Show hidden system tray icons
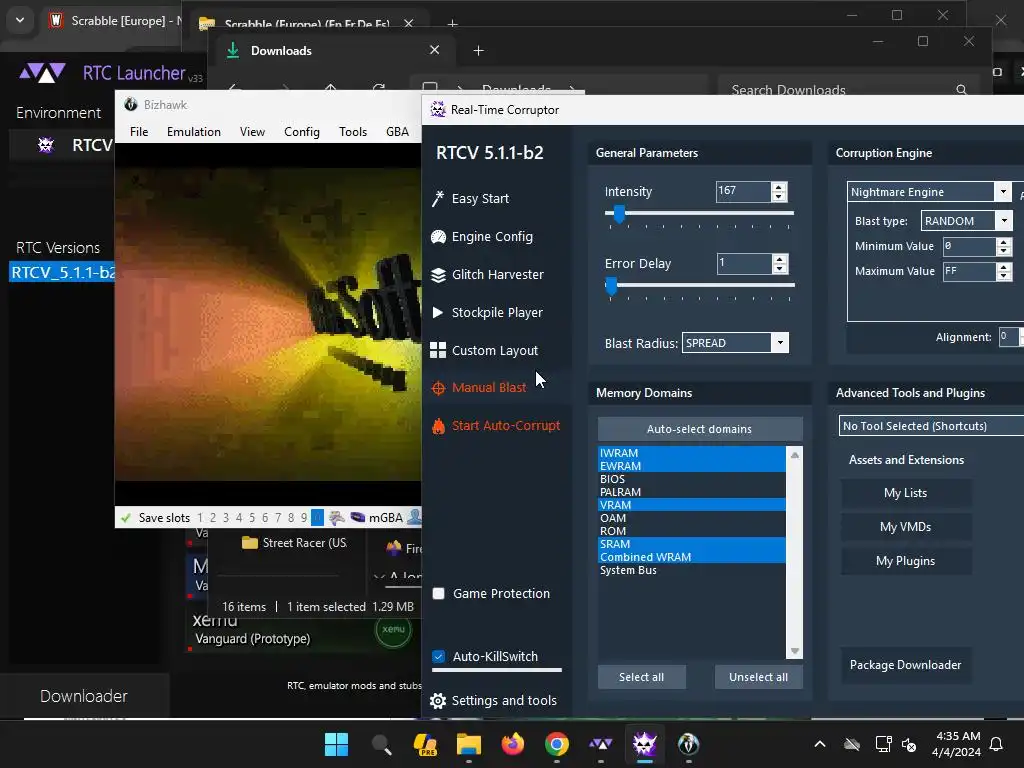 (x=820, y=744)
